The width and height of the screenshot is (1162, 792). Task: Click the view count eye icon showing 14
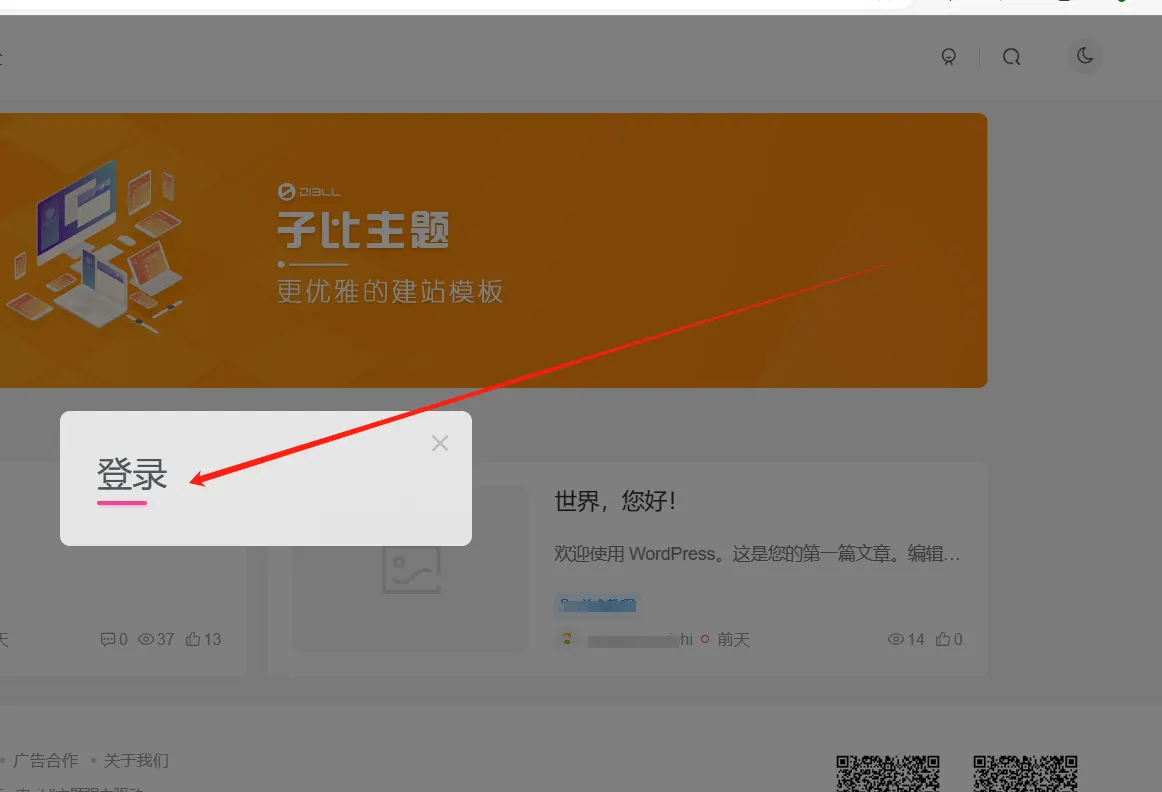(x=896, y=639)
